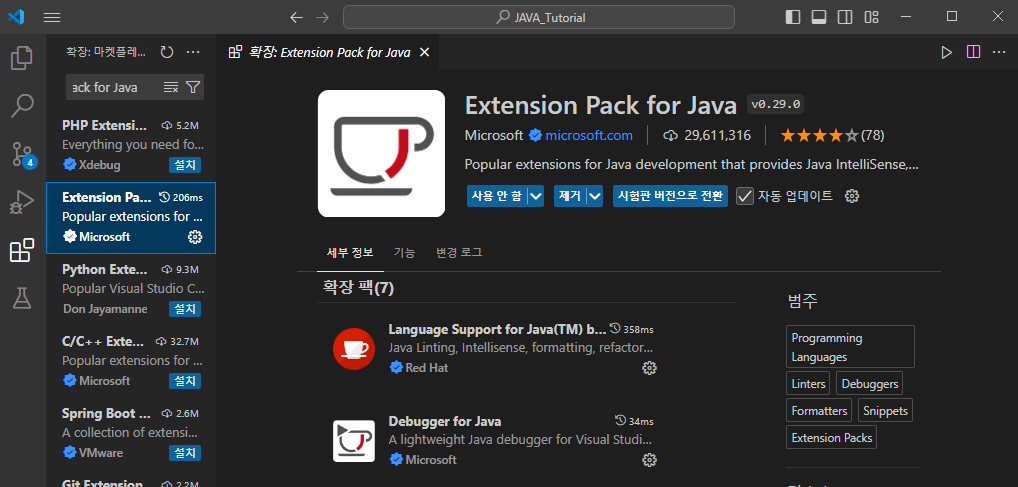Switch to the 변경 로그 changelog tab
The image size is (1018, 487).
point(460,253)
